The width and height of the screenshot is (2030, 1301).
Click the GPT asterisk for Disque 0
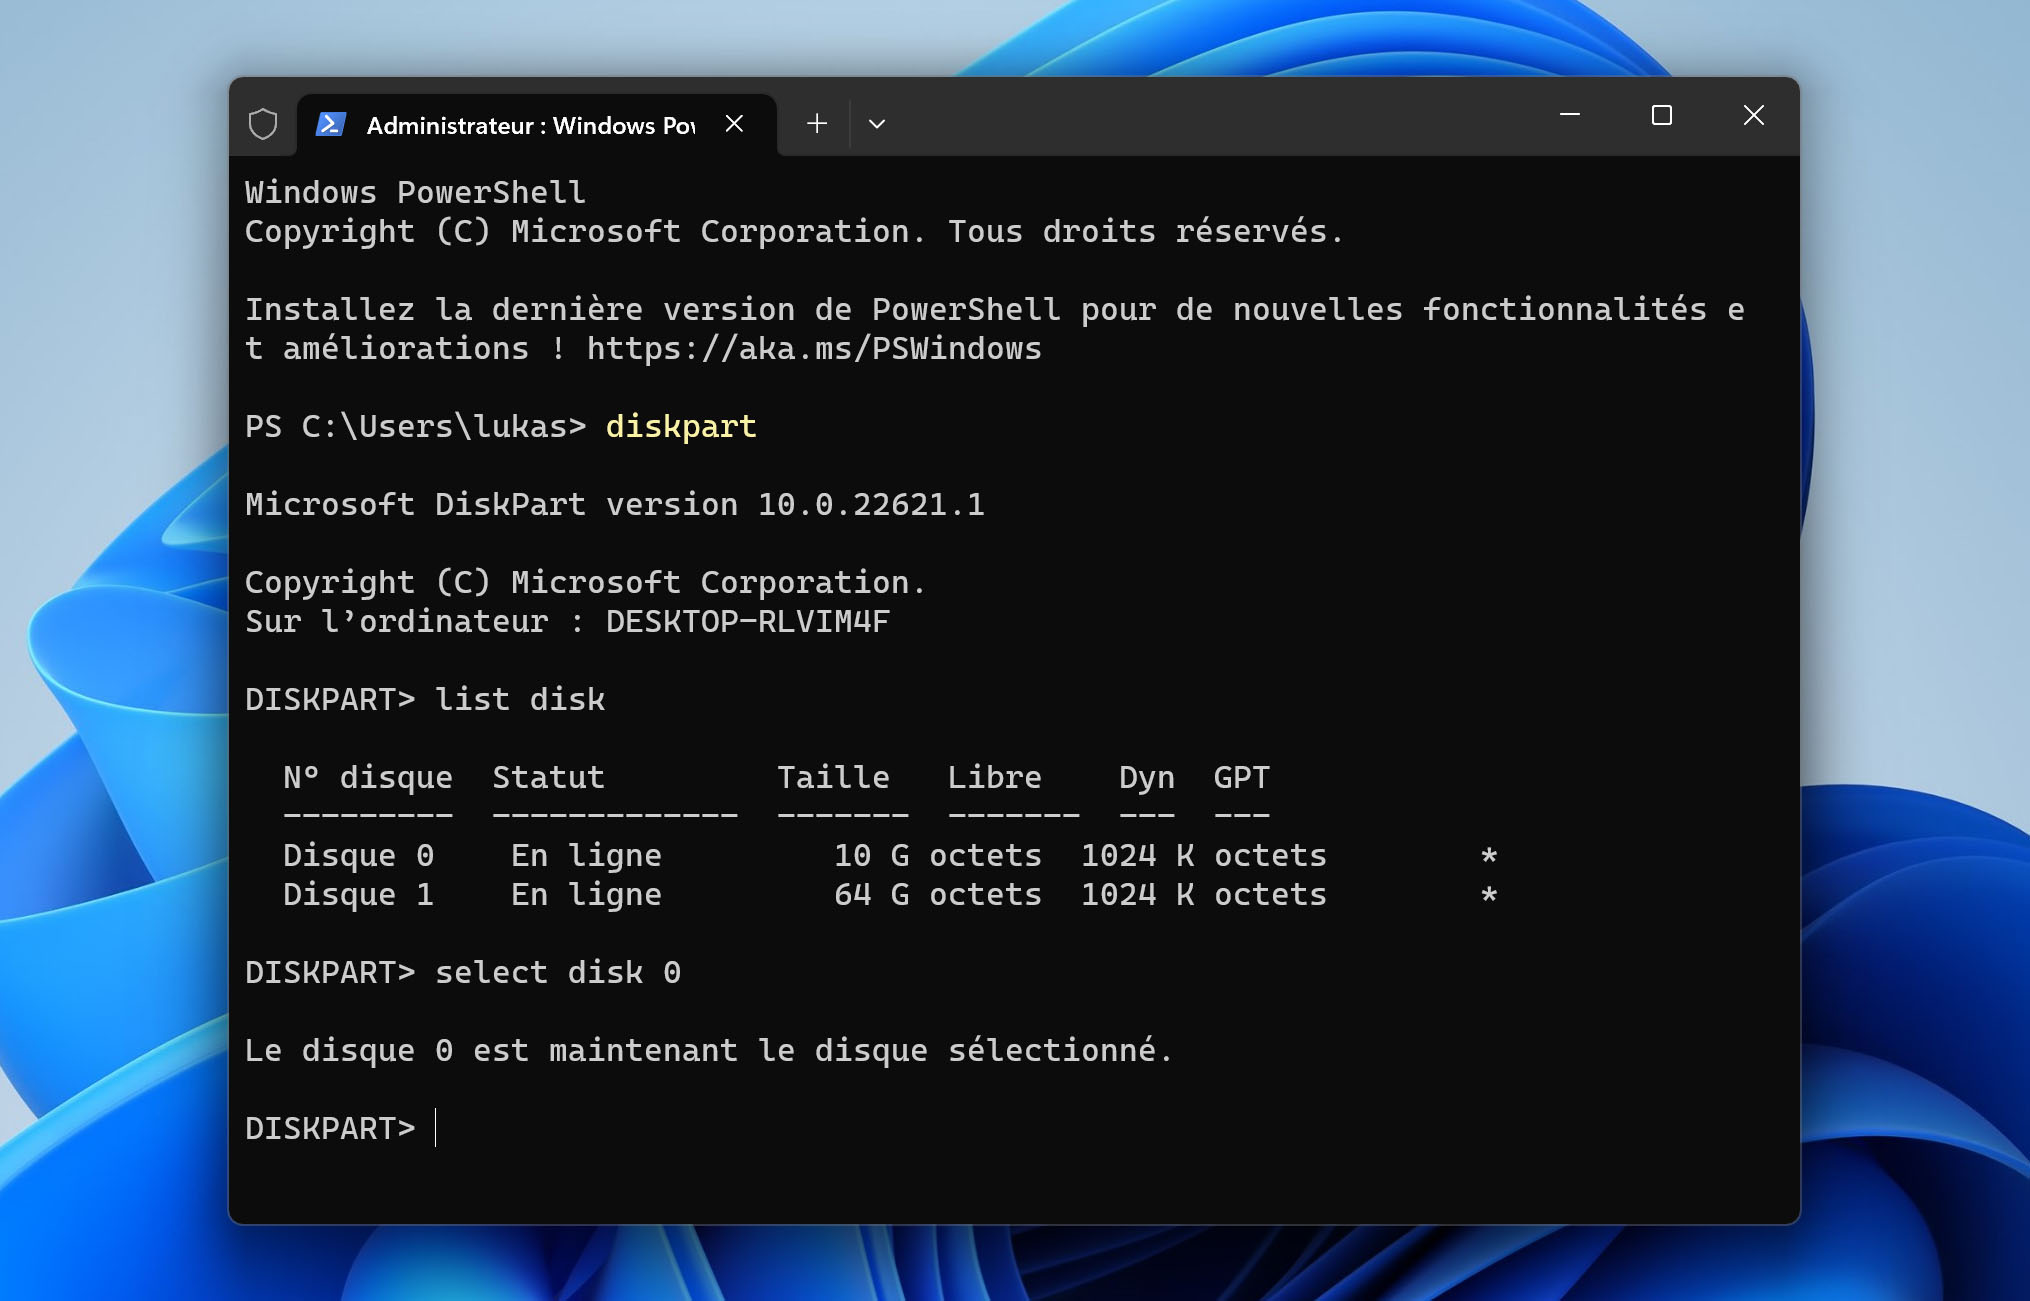[x=1489, y=856]
